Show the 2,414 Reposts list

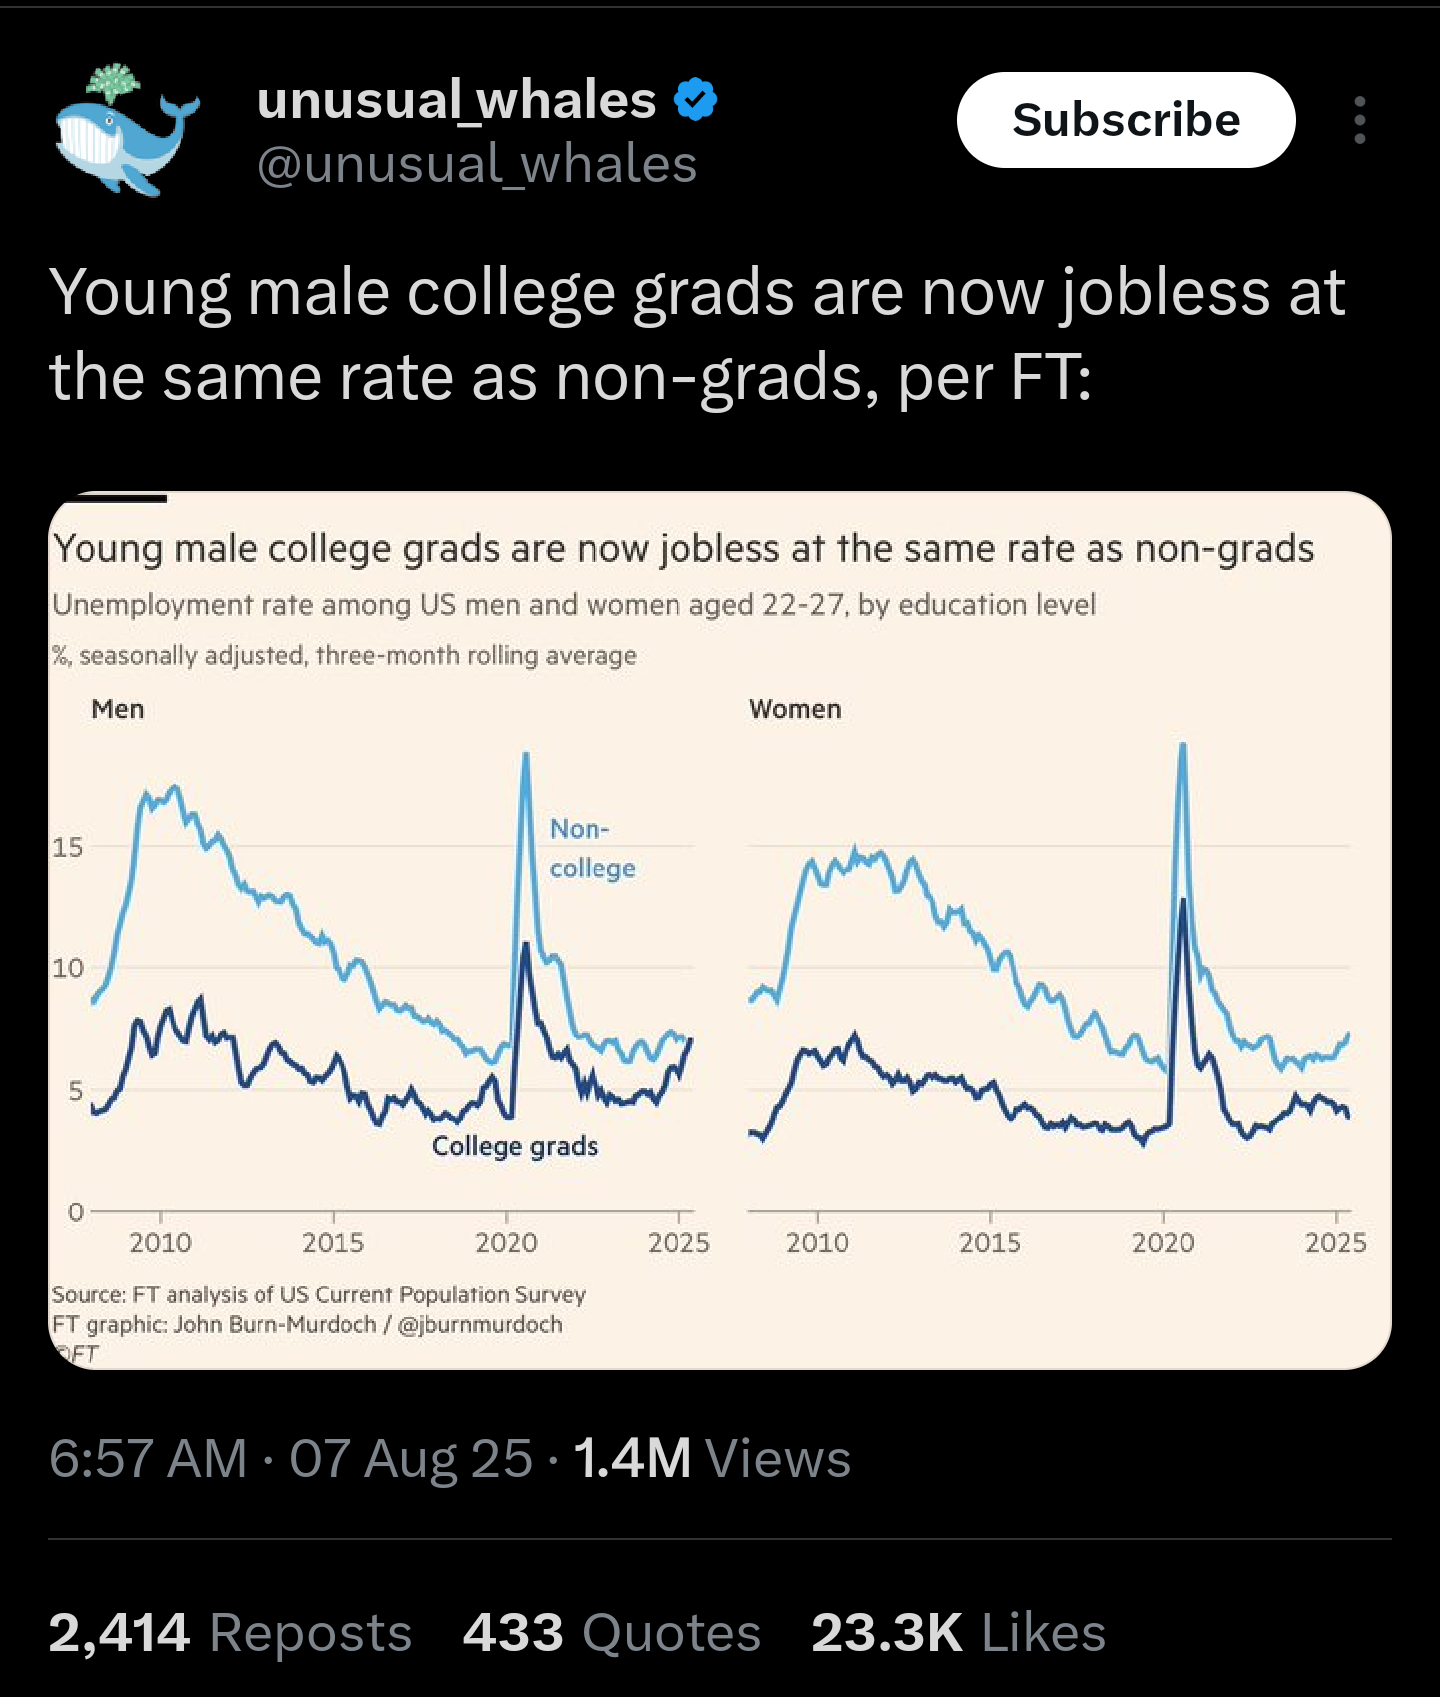pyautogui.click(x=230, y=1633)
